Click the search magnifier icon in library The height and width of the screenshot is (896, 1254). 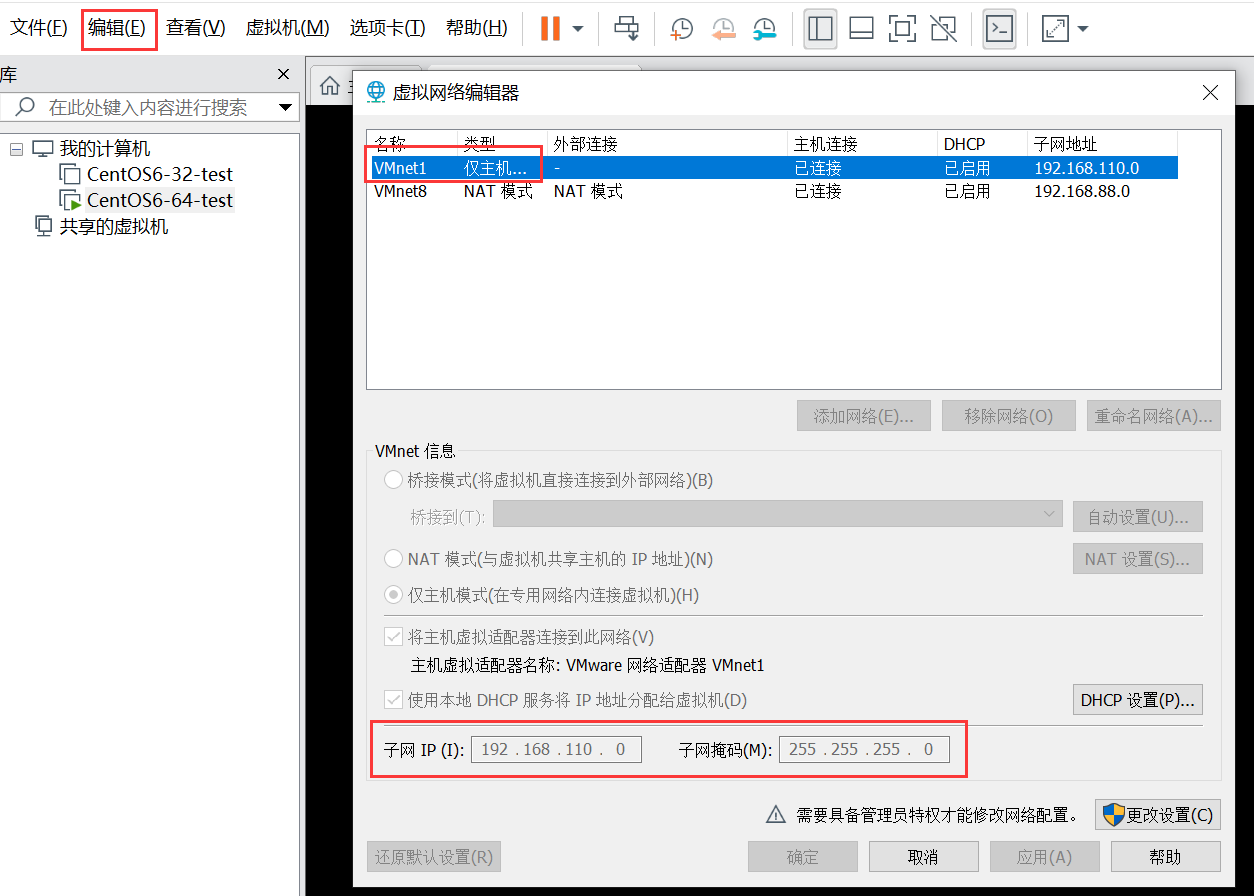point(26,106)
